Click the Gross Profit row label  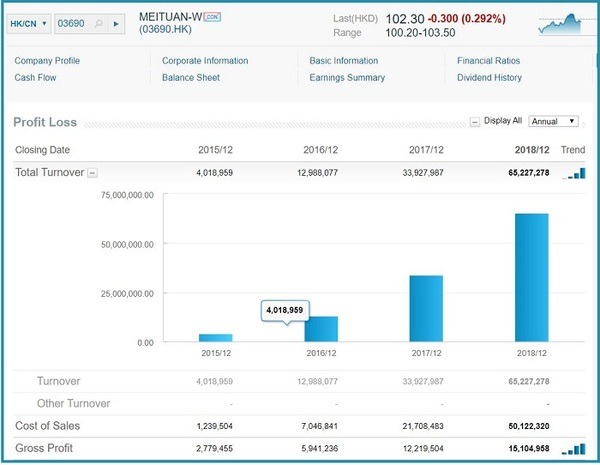(44, 448)
